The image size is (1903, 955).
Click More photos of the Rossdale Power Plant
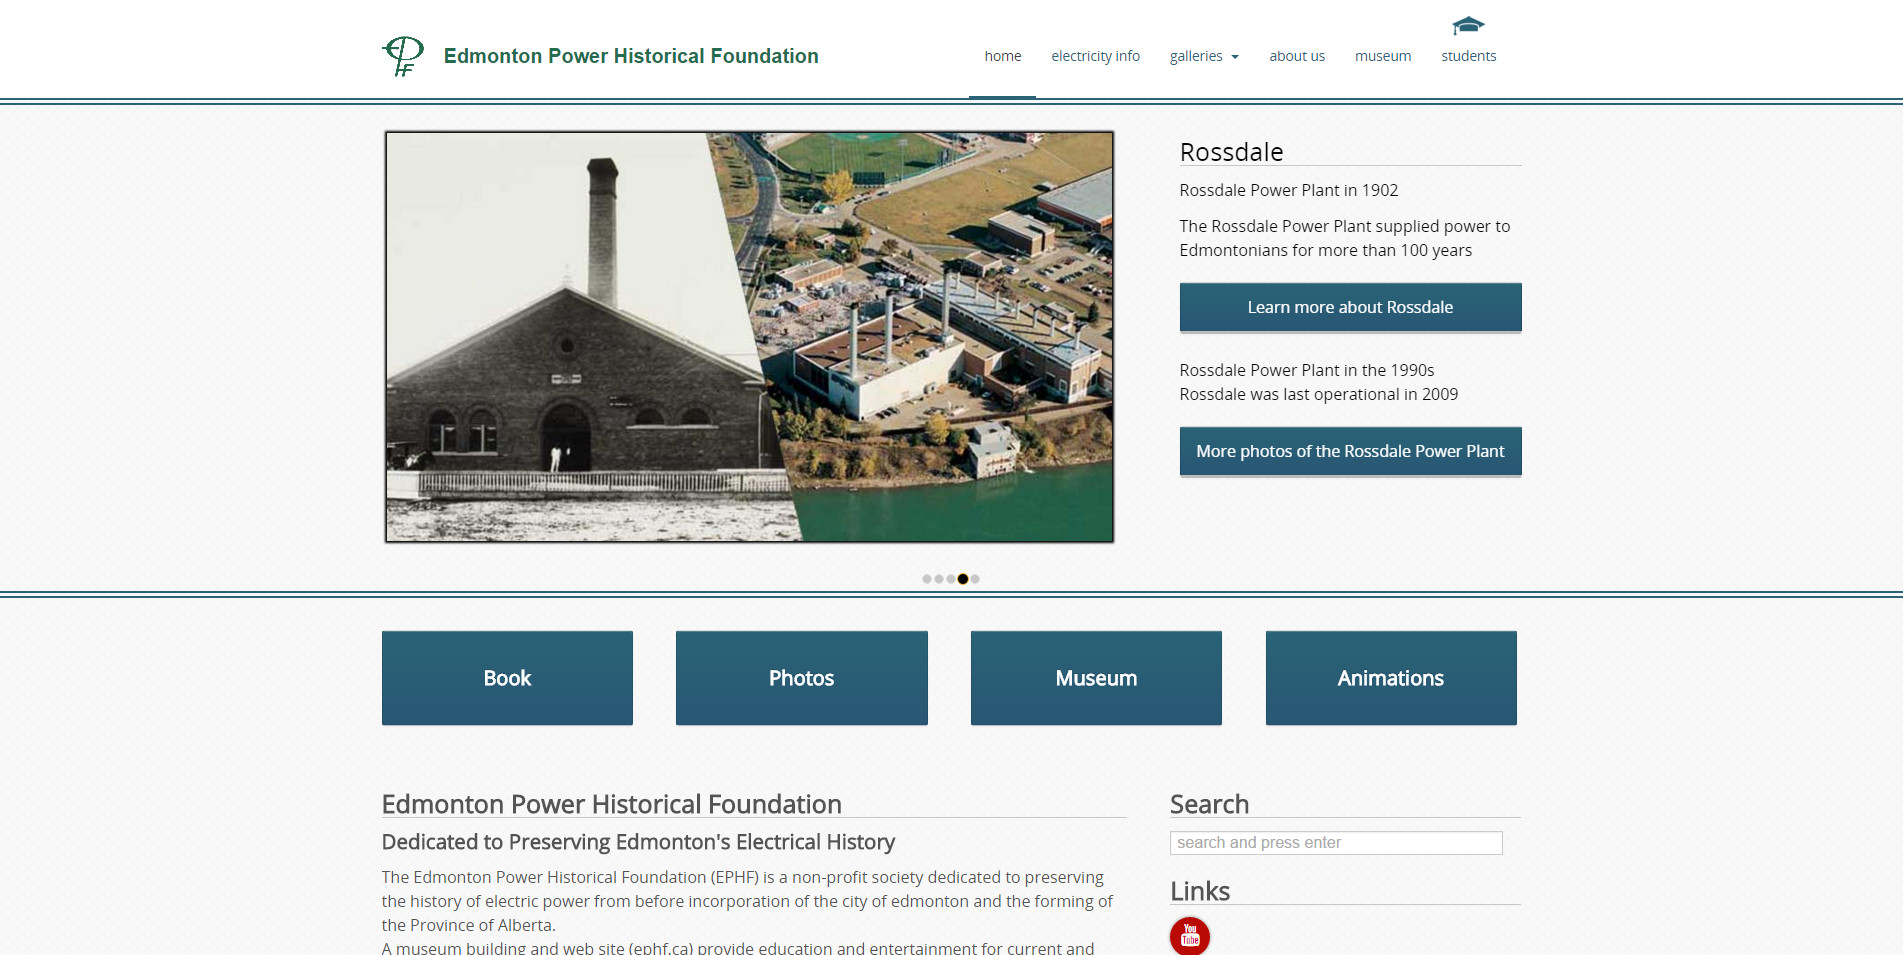pyautogui.click(x=1350, y=451)
